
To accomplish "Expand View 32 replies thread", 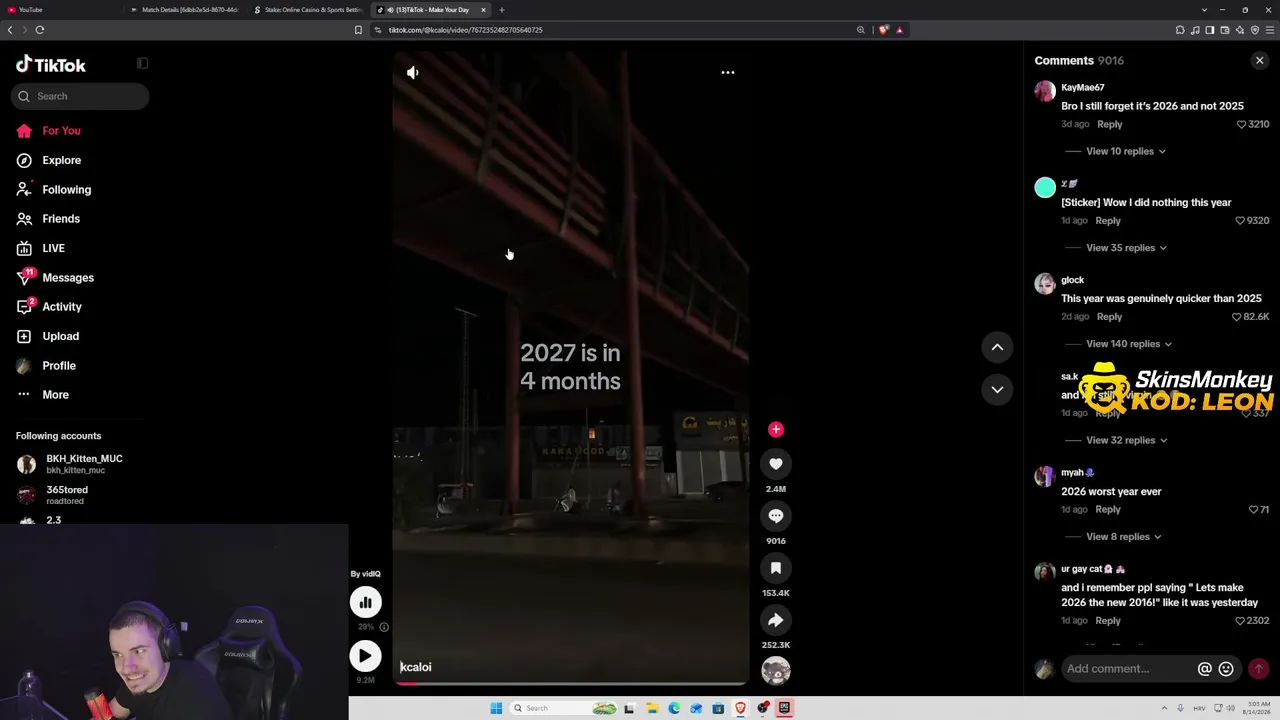I will [1126, 440].
